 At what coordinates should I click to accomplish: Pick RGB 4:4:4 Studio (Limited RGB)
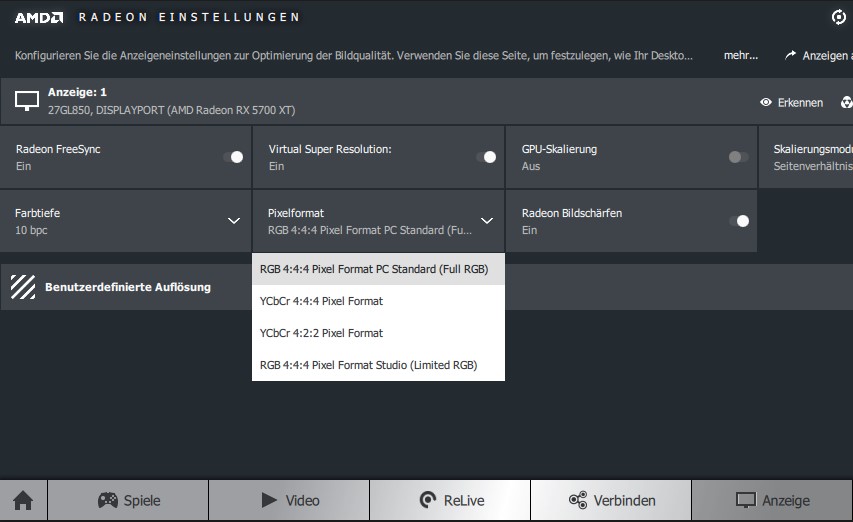coord(378,365)
